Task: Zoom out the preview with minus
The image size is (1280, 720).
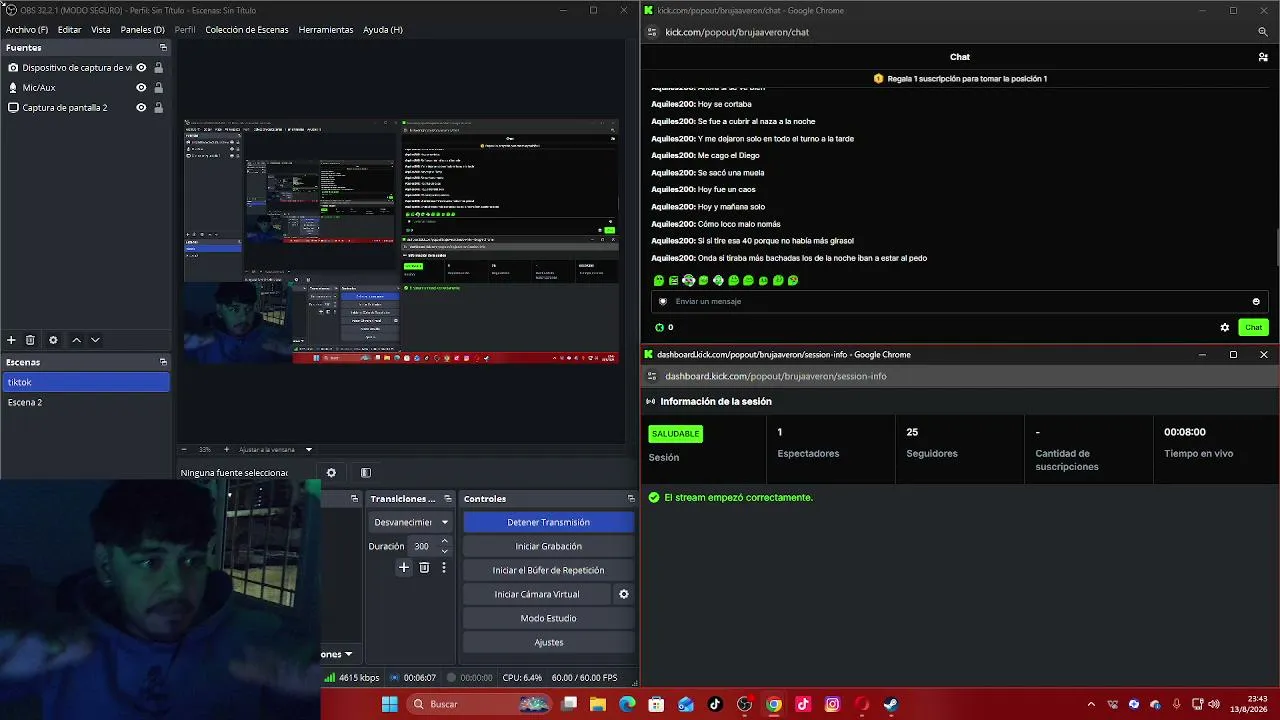Action: pyautogui.click(x=183, y=450)
